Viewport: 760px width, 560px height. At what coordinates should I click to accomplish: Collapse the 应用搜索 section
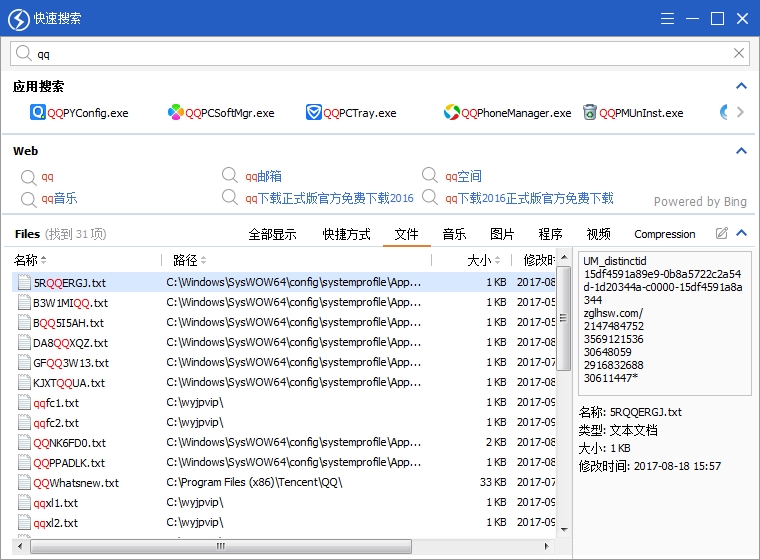(x=741, y=87)
